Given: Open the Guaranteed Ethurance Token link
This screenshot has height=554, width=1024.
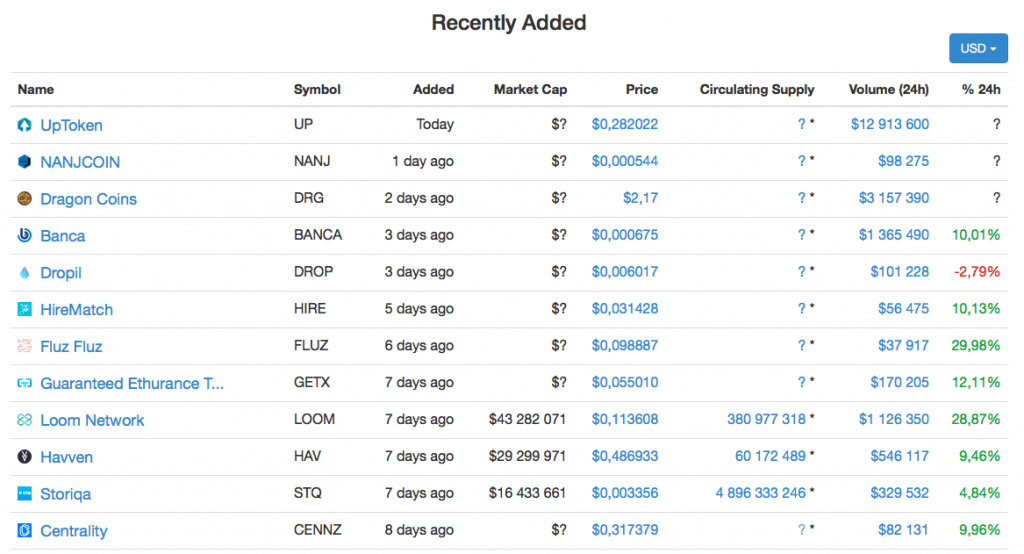Looking at the screenshot, I should [x=132, y=384].
